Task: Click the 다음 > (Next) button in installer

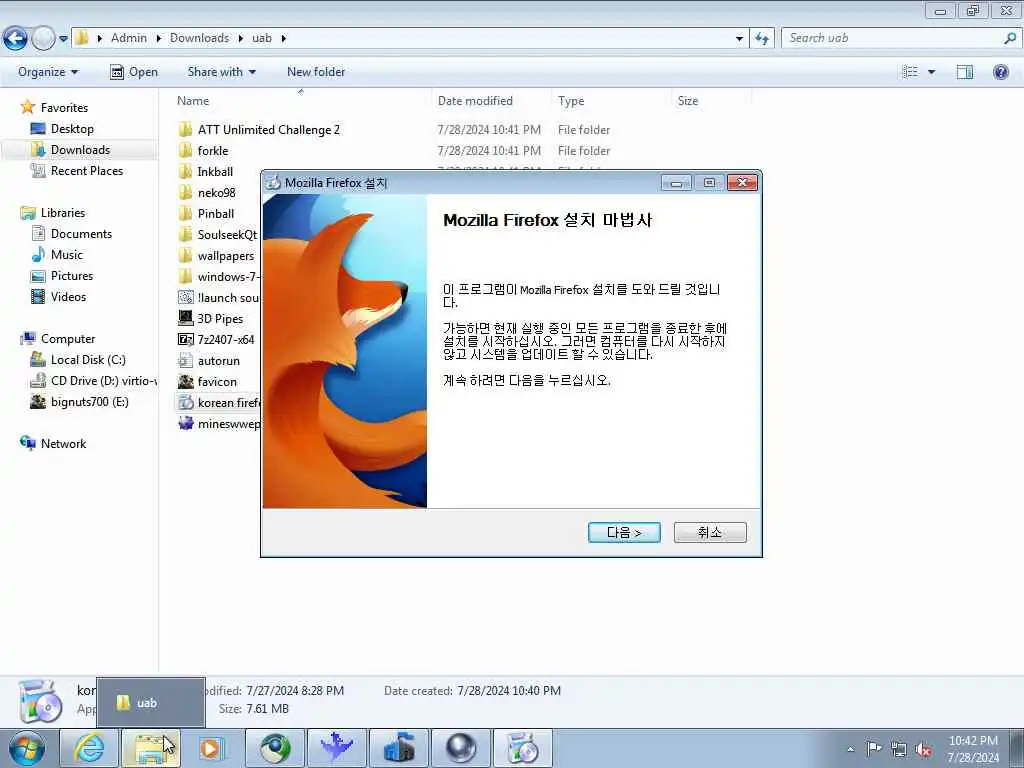Action: [624, 532]
